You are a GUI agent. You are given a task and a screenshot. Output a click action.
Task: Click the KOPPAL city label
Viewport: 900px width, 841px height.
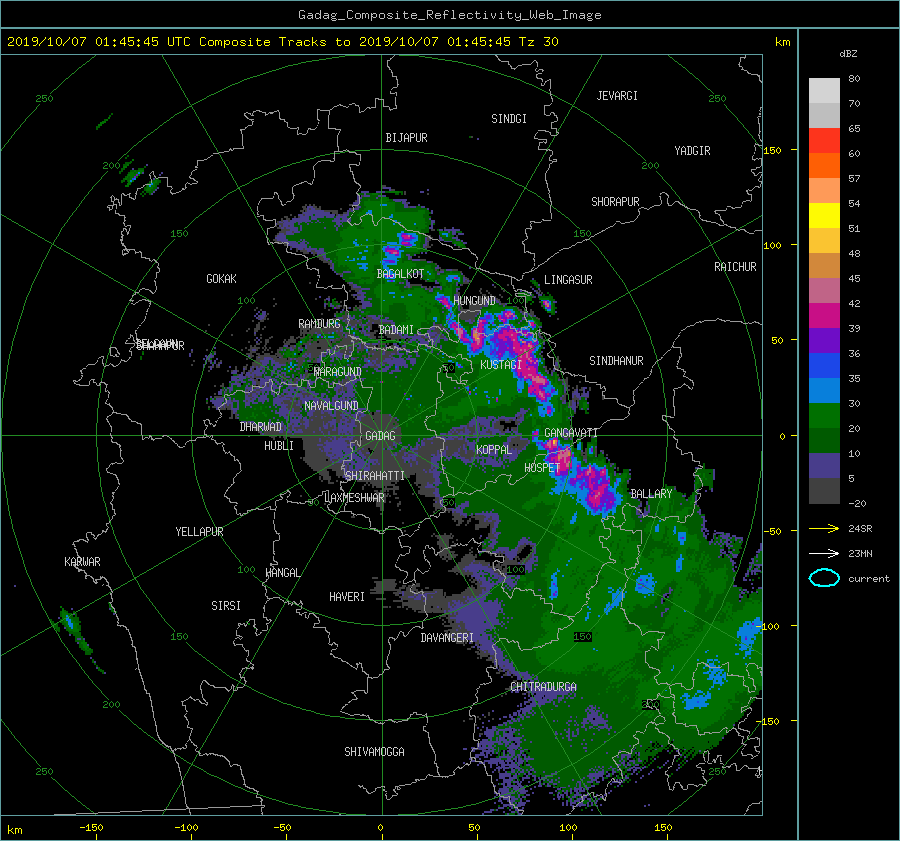click(494, 449)
